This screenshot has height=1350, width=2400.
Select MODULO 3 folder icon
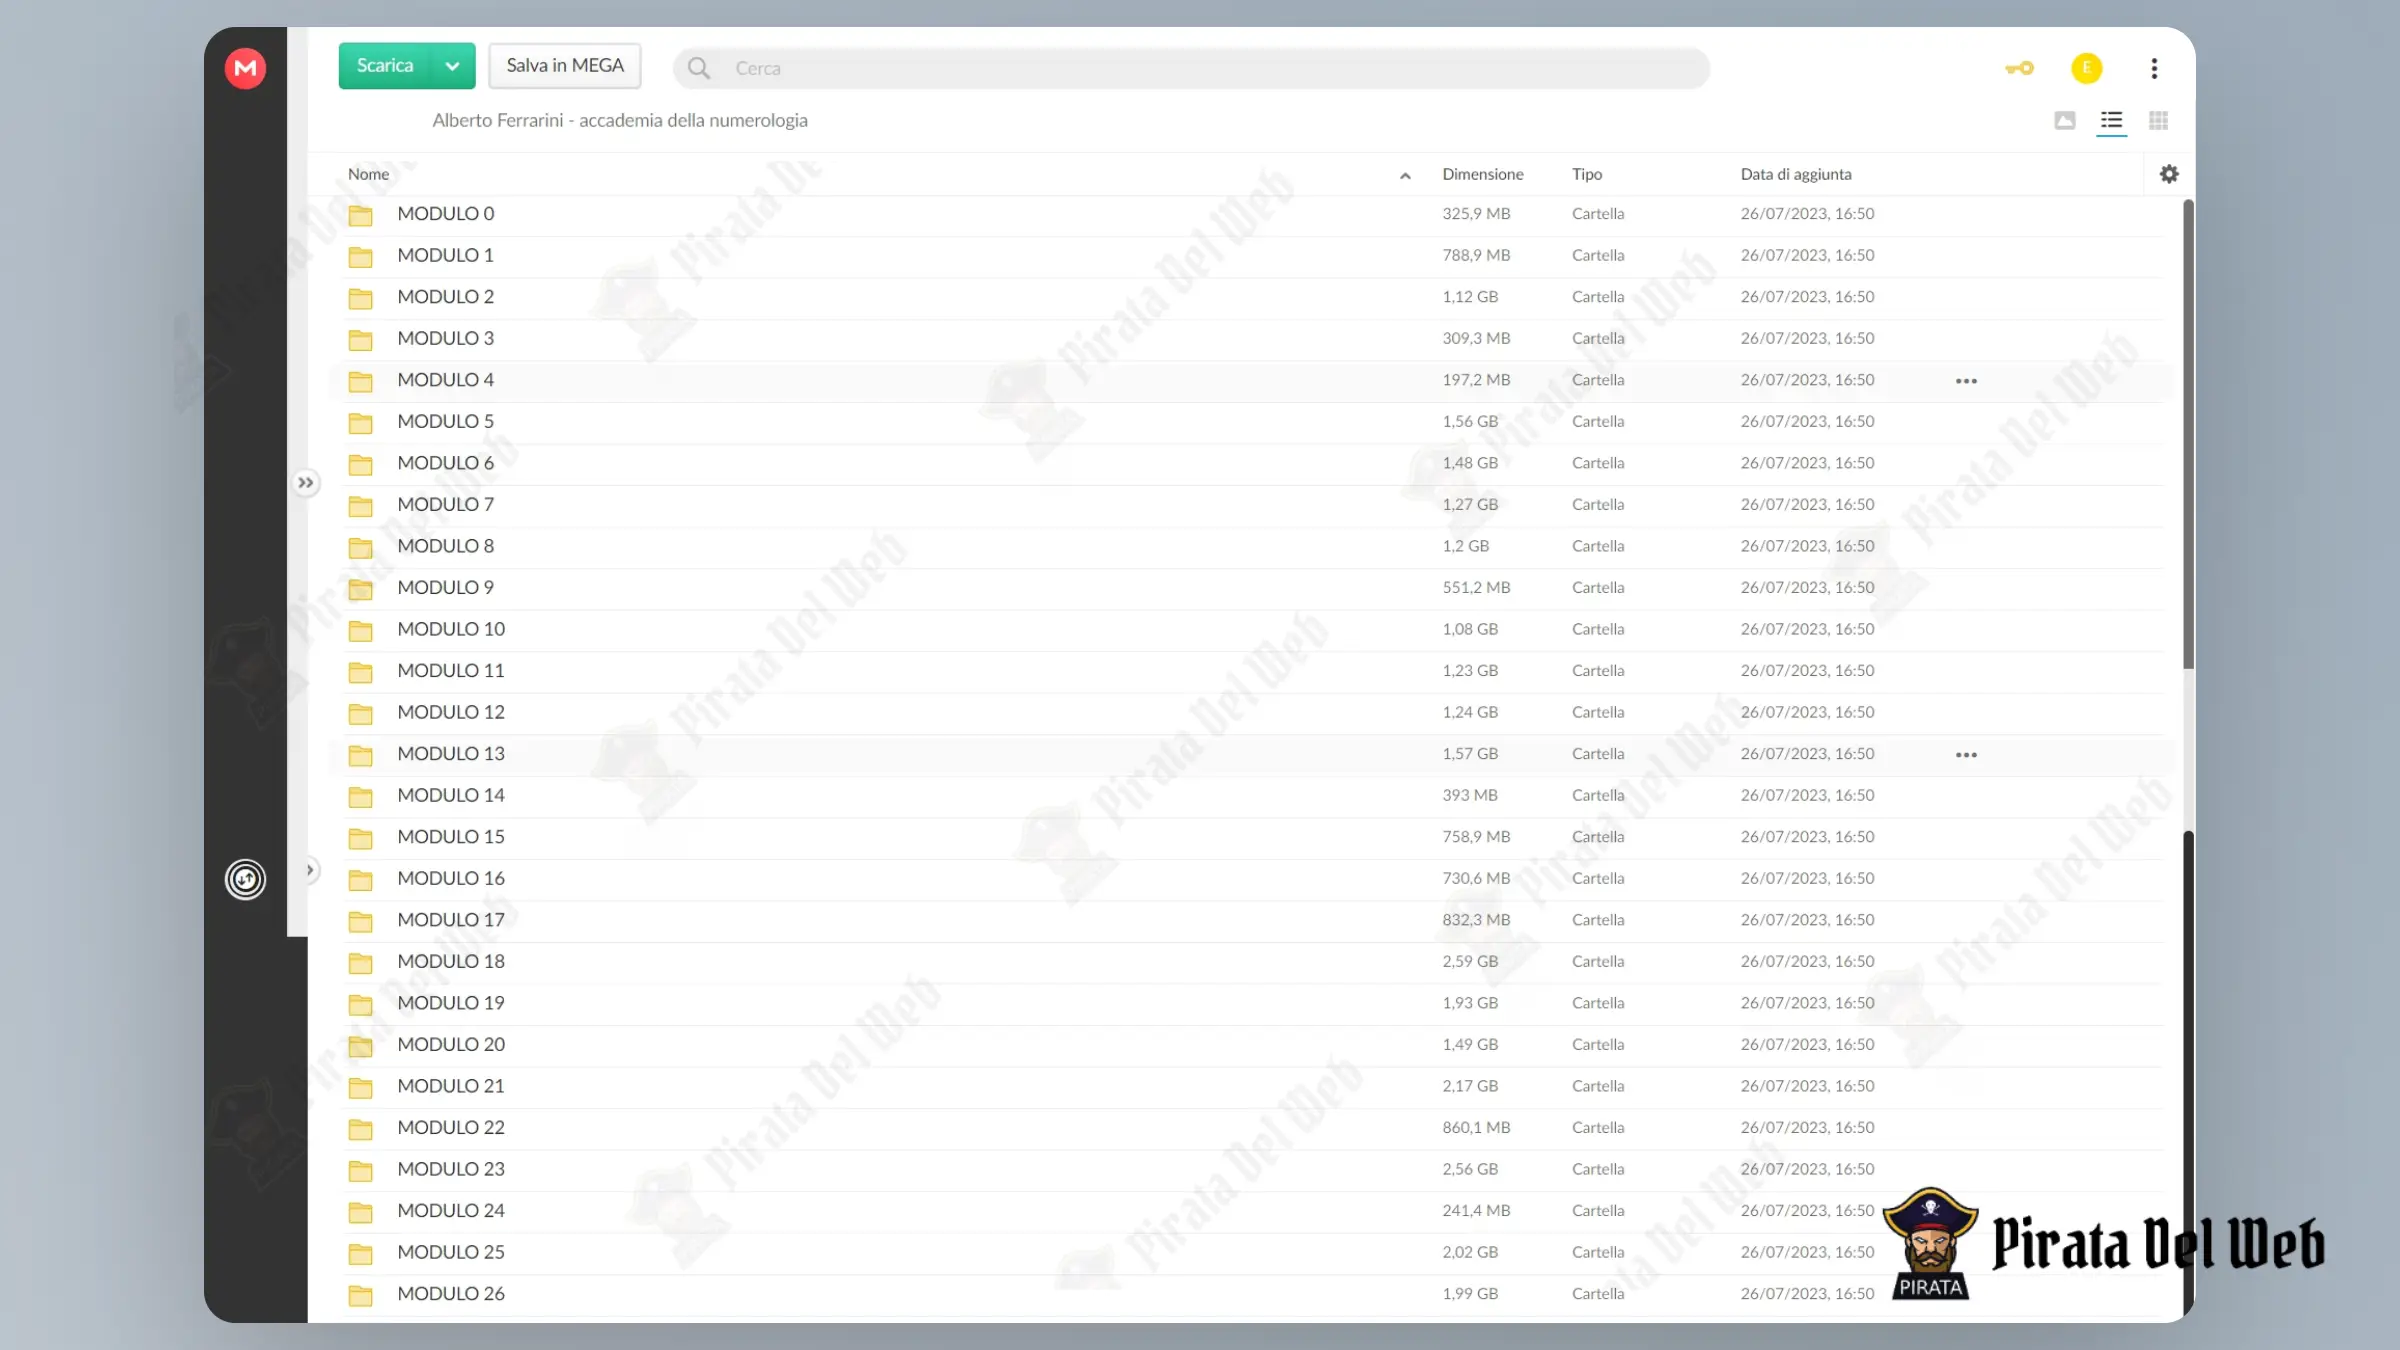[360, 340]
